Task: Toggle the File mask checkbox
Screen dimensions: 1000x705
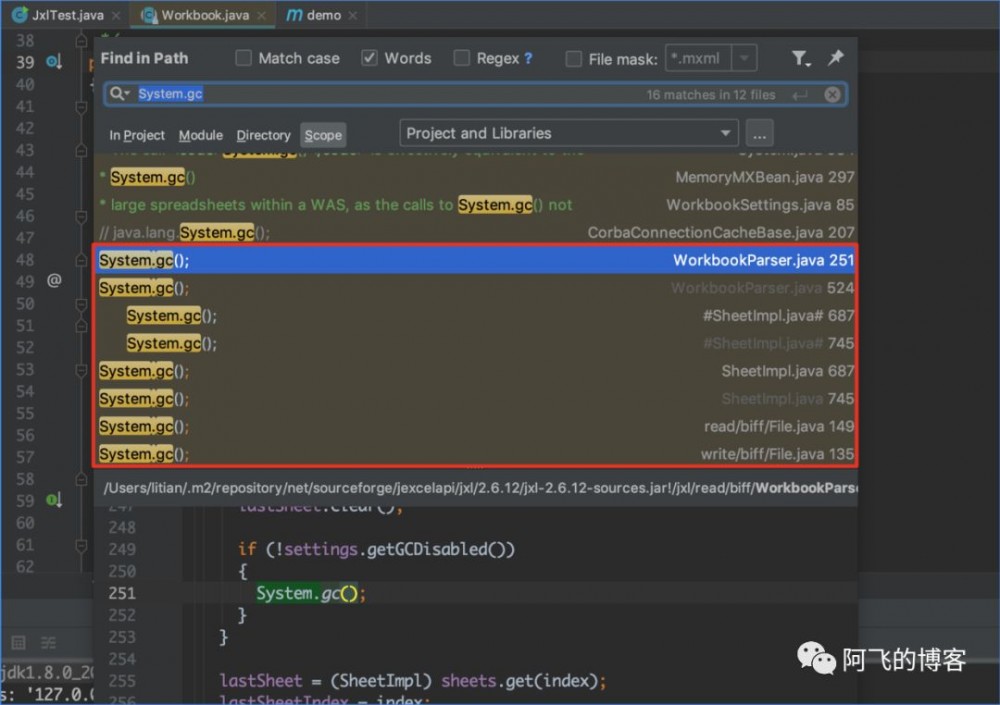Action: pyautogui.click(x=574, y=60)
